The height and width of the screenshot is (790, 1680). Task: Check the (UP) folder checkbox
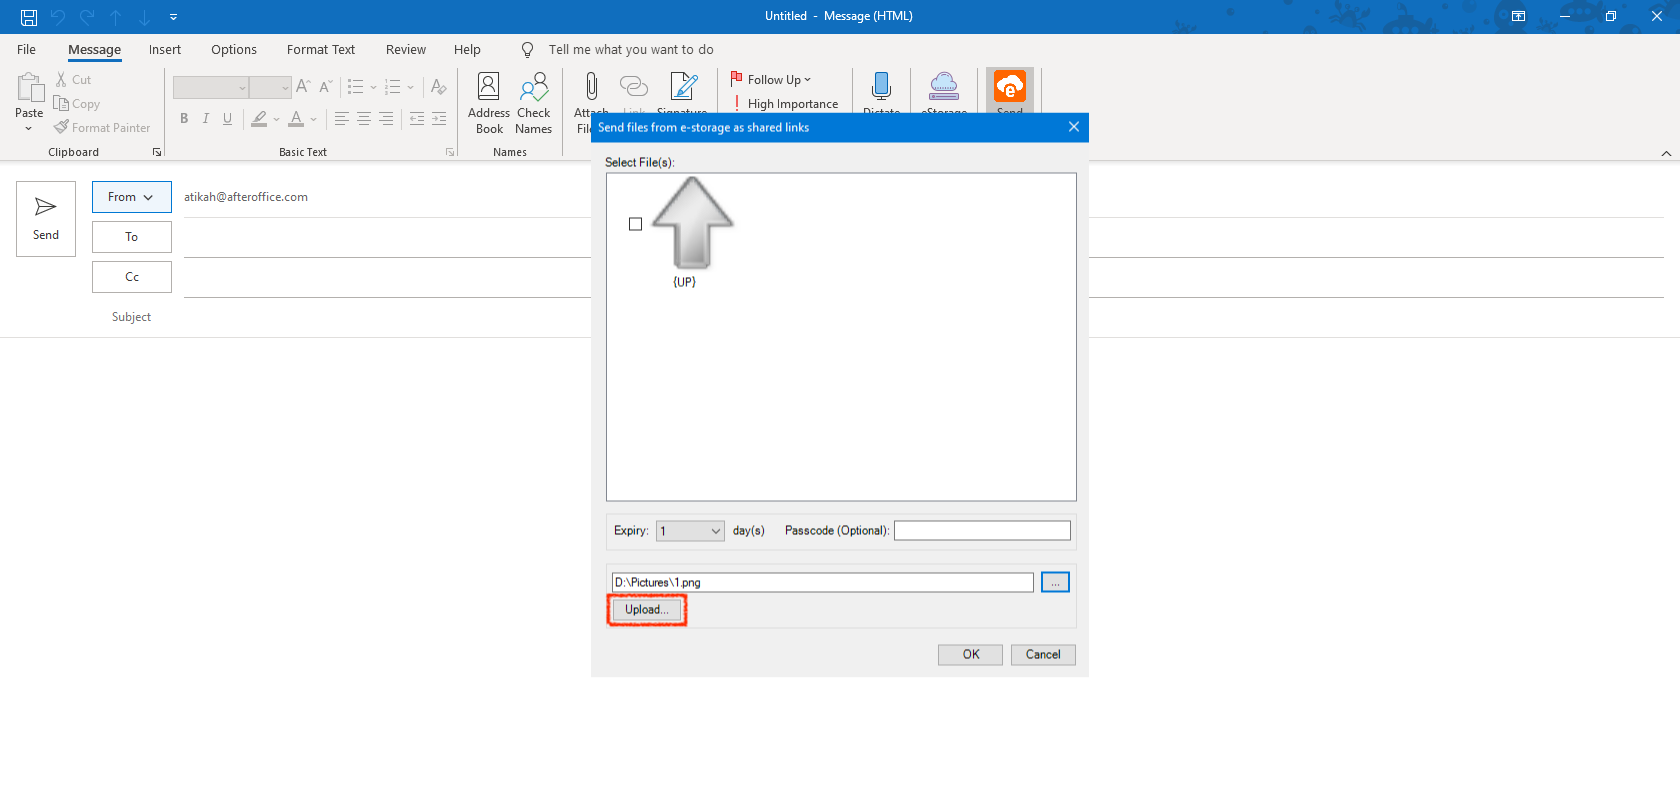point(635,224)
